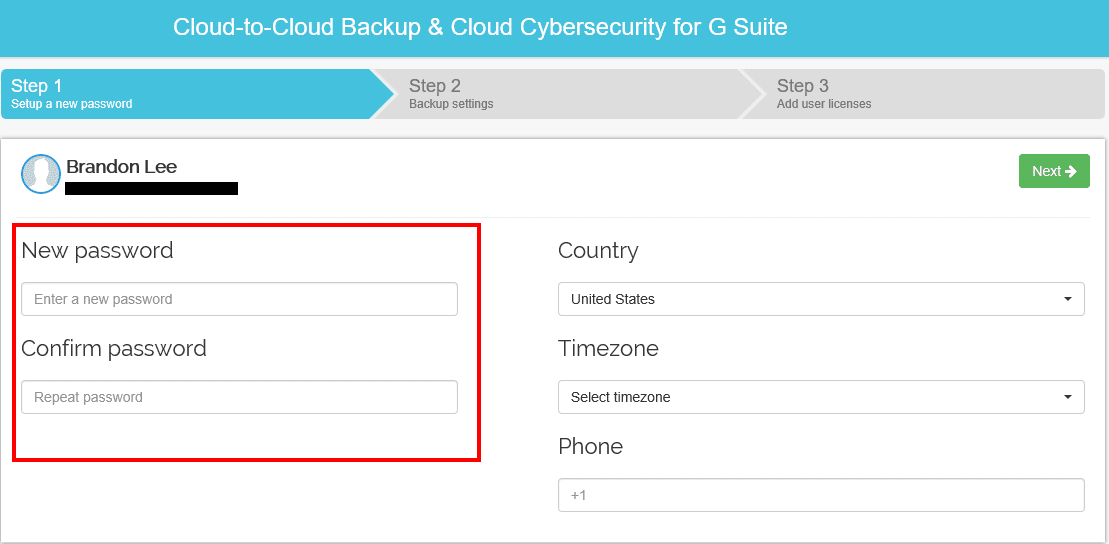Focus the Enter a new password field
1109x544 pixels.
tap(239, 299)
